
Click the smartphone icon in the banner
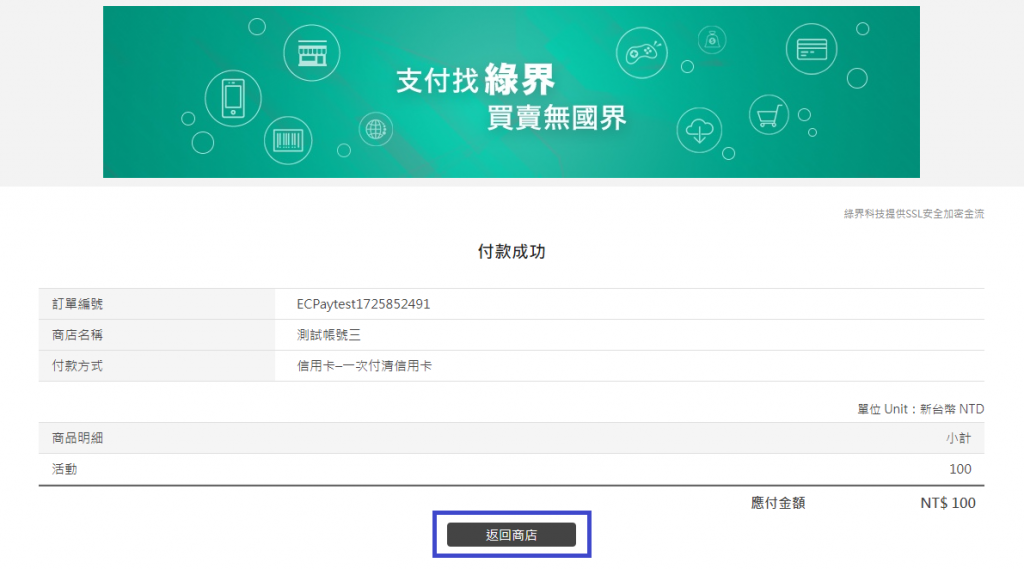tap(233, 98)
